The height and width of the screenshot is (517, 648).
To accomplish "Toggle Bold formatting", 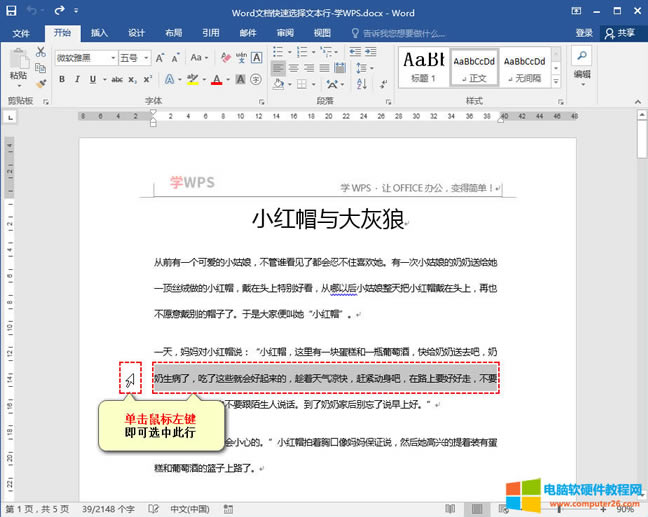I will (x=62, y=79).
